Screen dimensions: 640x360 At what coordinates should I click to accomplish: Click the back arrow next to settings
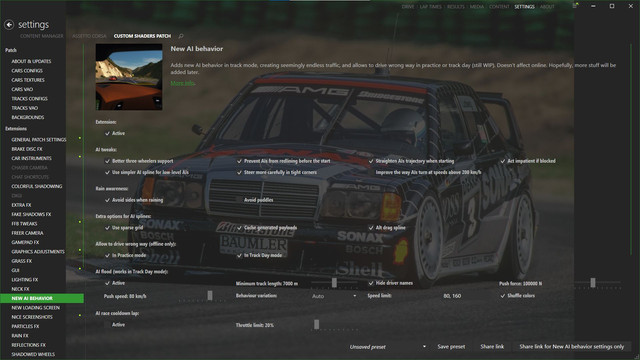(9, 25)
